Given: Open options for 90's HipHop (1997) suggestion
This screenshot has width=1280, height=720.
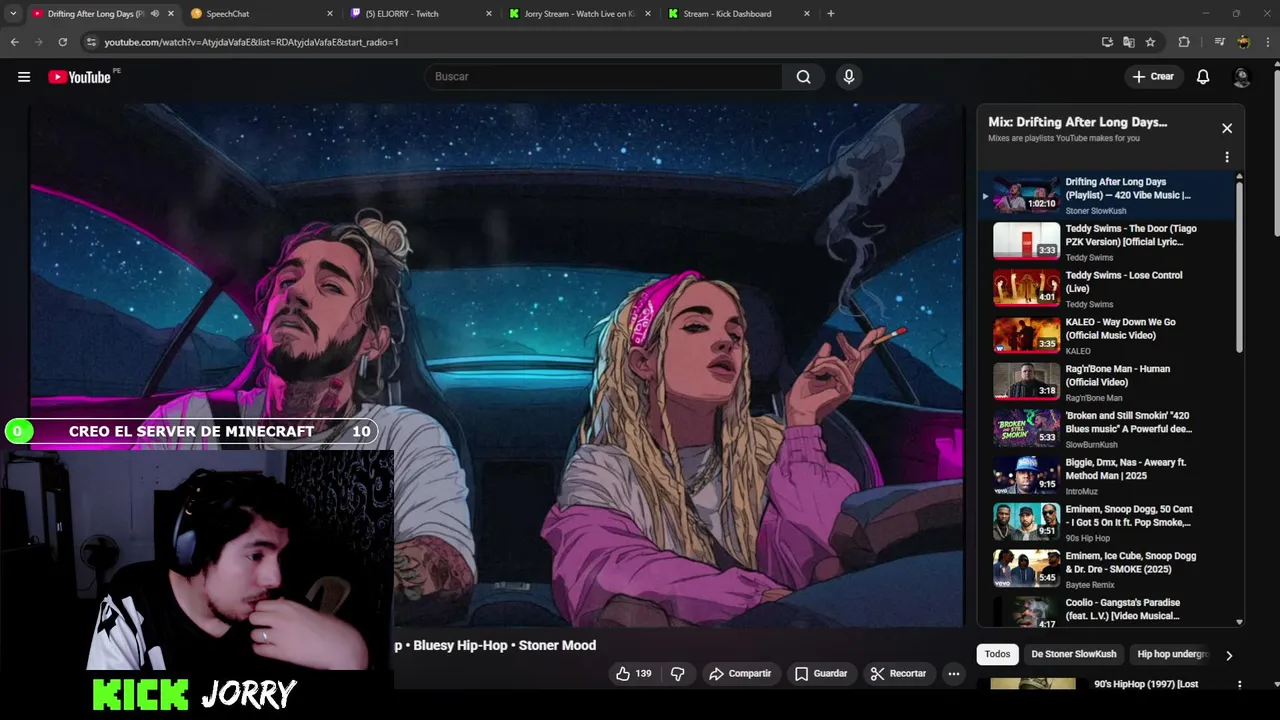Looking at the screenshot, I should click(1240, 685).
